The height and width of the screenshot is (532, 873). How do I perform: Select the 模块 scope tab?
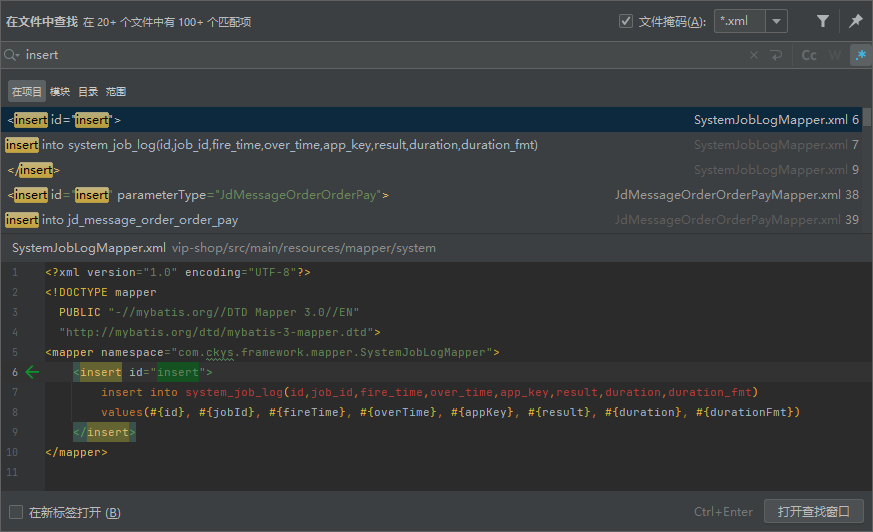[x=60, y=92]
